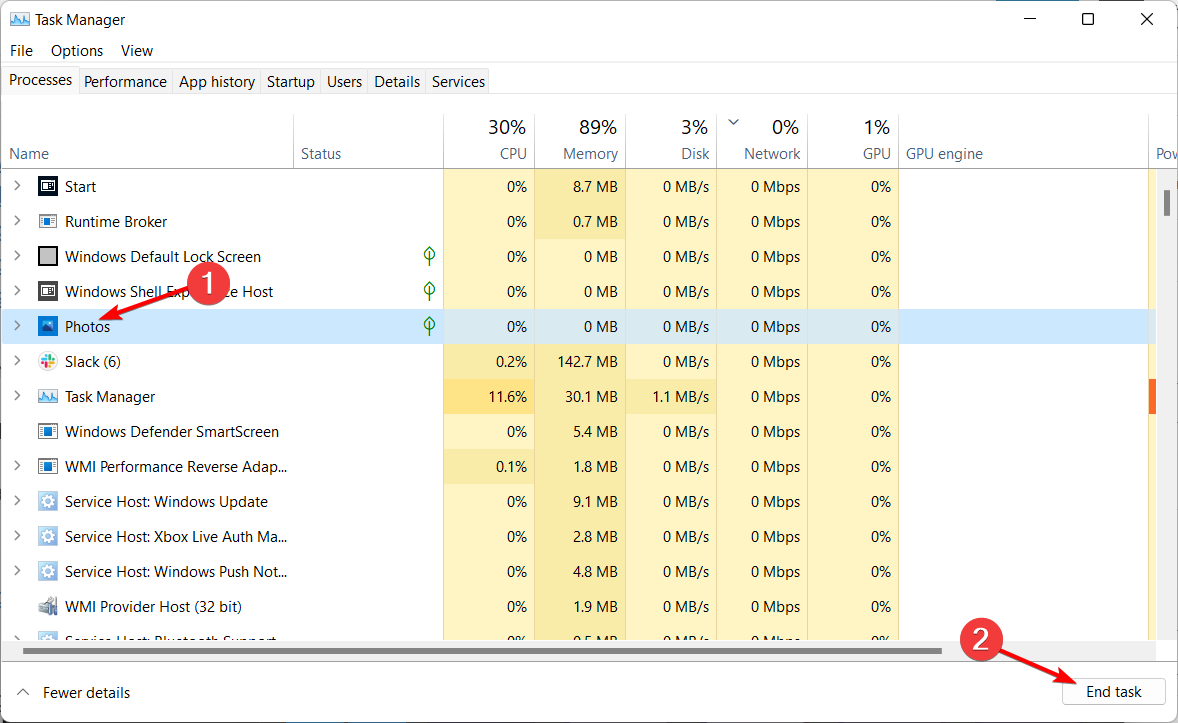1178x723 pixels.
Task: Switch to the Services tab
Action: click(458, 81)
